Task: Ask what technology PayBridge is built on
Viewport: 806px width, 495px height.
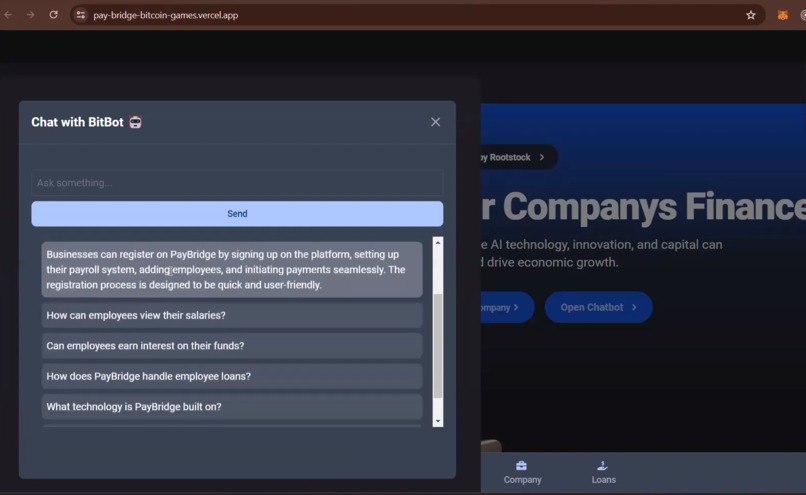Action: pyautogui.click(x=232, y=407)
